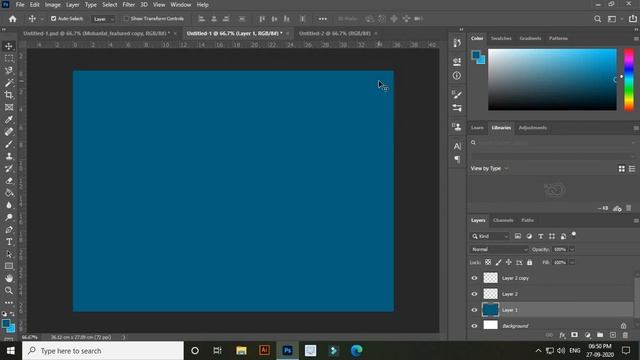
Task: Open the blend mode Normal dropdown
Action: coord(499,249)
